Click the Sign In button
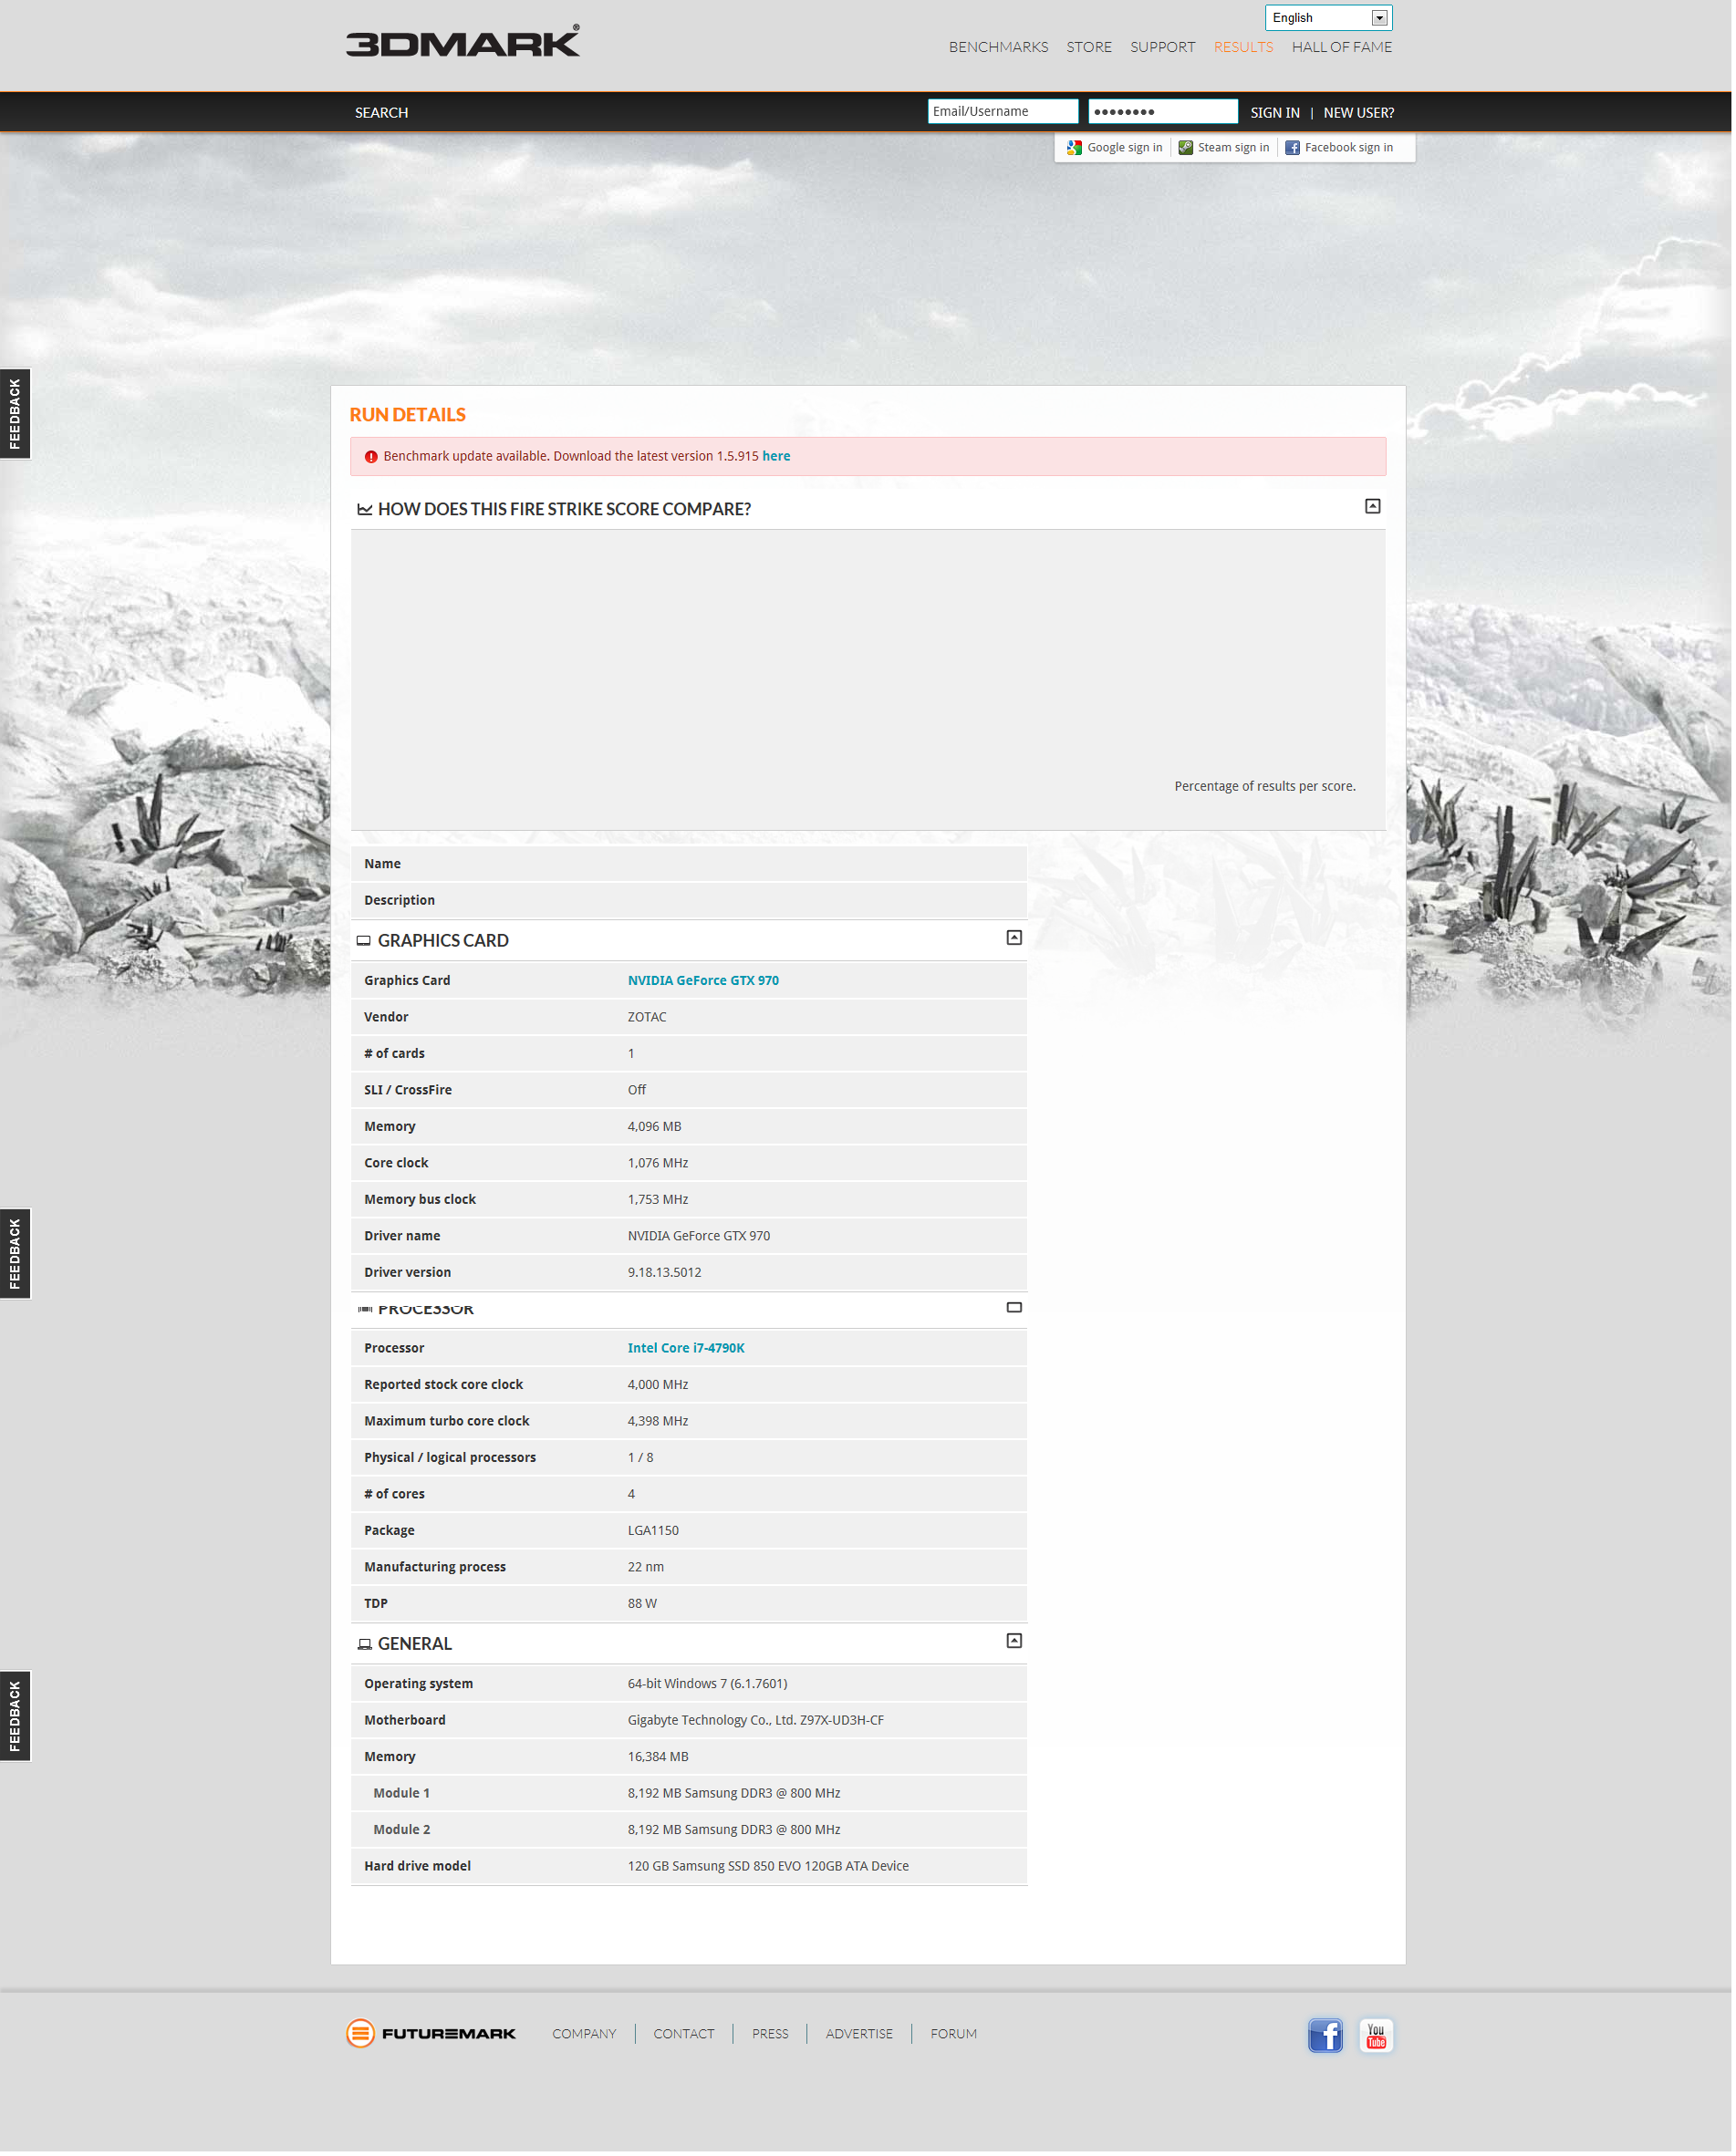Image resolution: width=1736 pixels, height=2156 pixels. 1274,112
